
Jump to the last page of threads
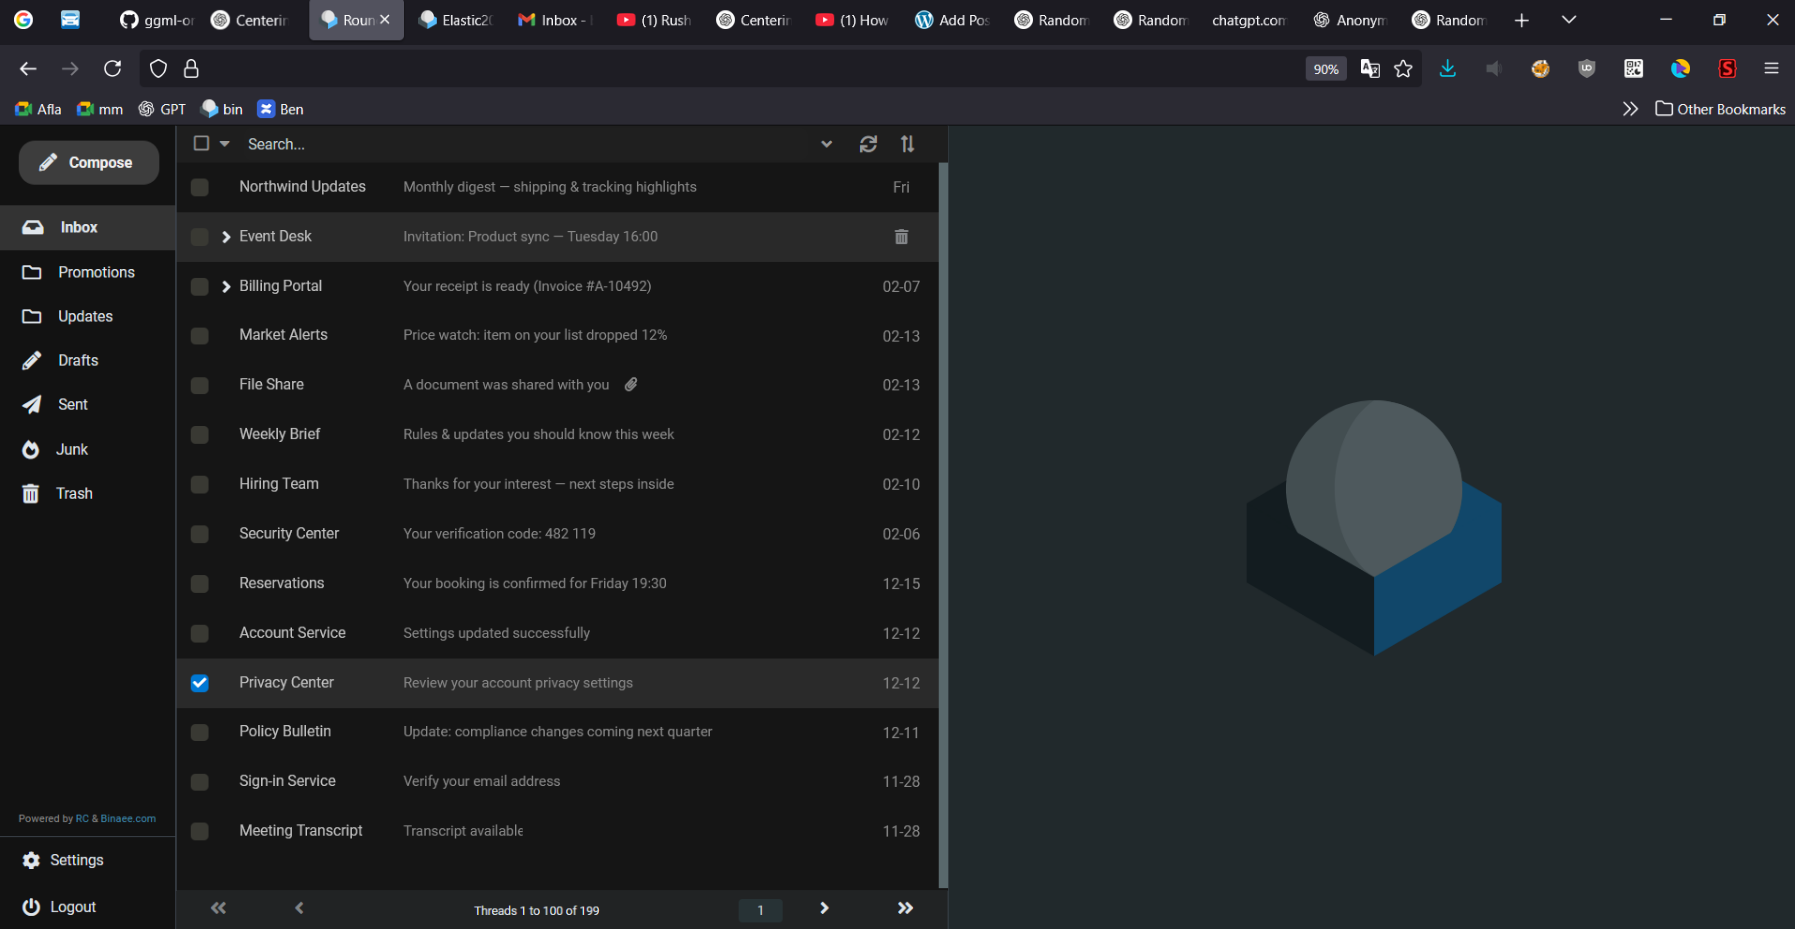(905, 908)
